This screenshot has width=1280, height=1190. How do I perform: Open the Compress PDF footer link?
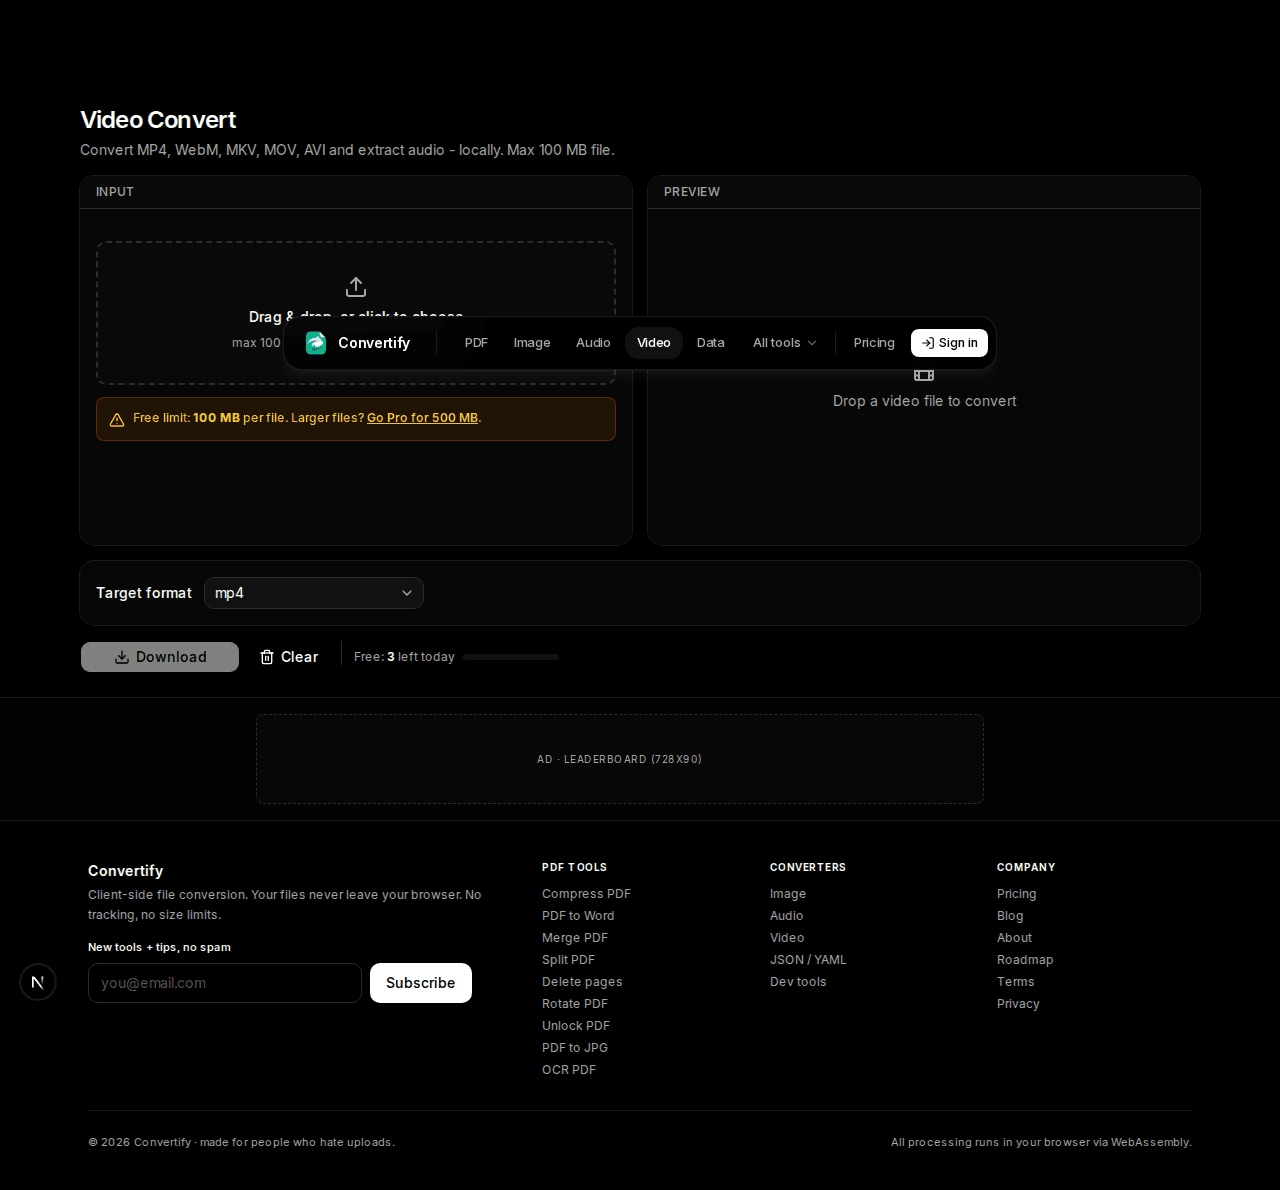point(586,894)
